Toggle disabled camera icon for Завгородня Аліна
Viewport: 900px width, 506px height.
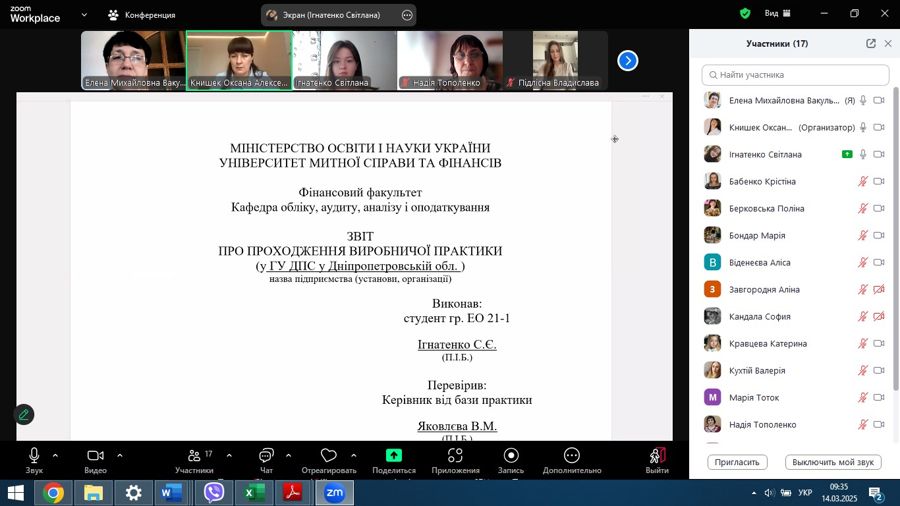[879, 289]
